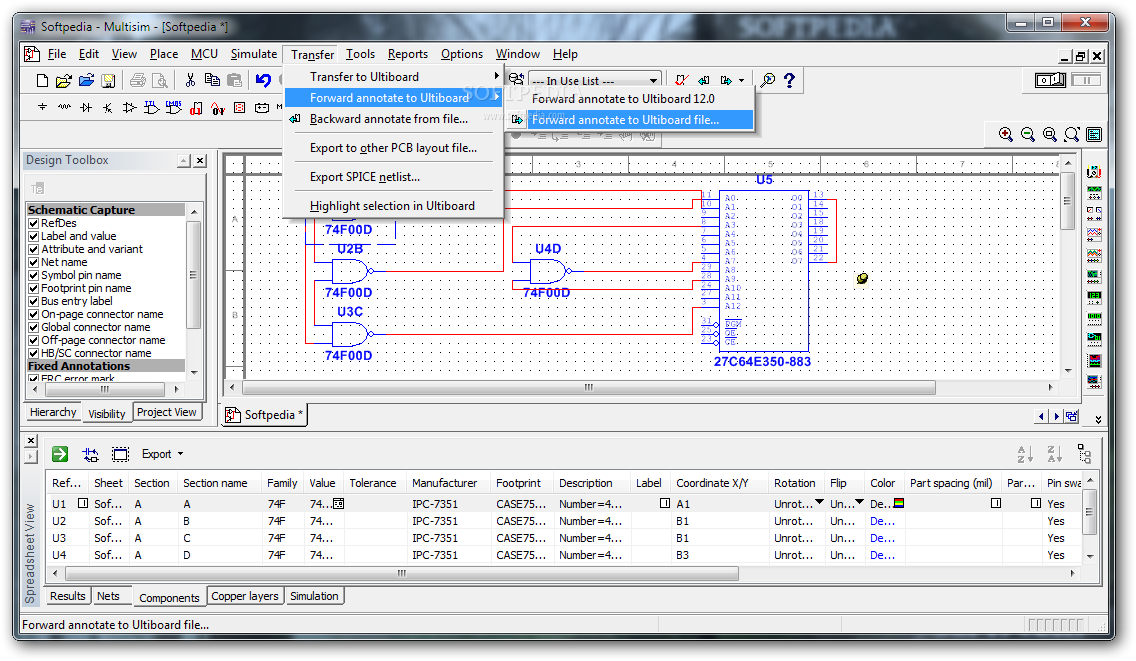Click the blue Help question mark icon
This screenshot has height=661, width=1136.
click(x=790, y=80)
